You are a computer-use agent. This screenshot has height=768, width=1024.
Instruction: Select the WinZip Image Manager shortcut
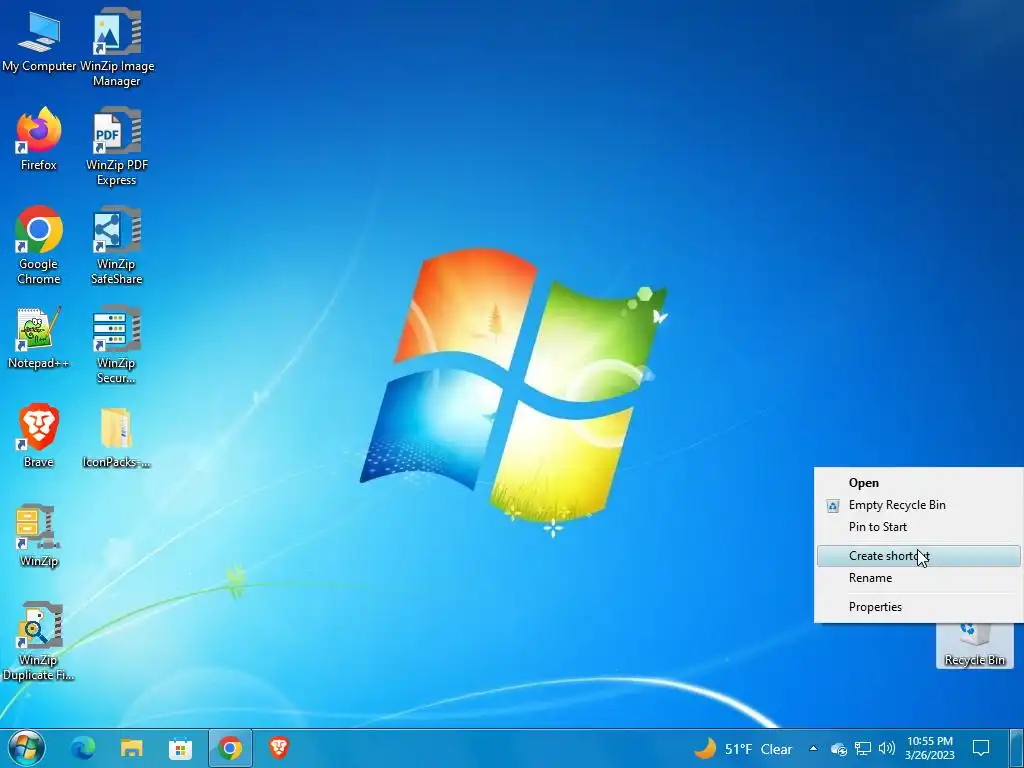[x=117, y=47]
